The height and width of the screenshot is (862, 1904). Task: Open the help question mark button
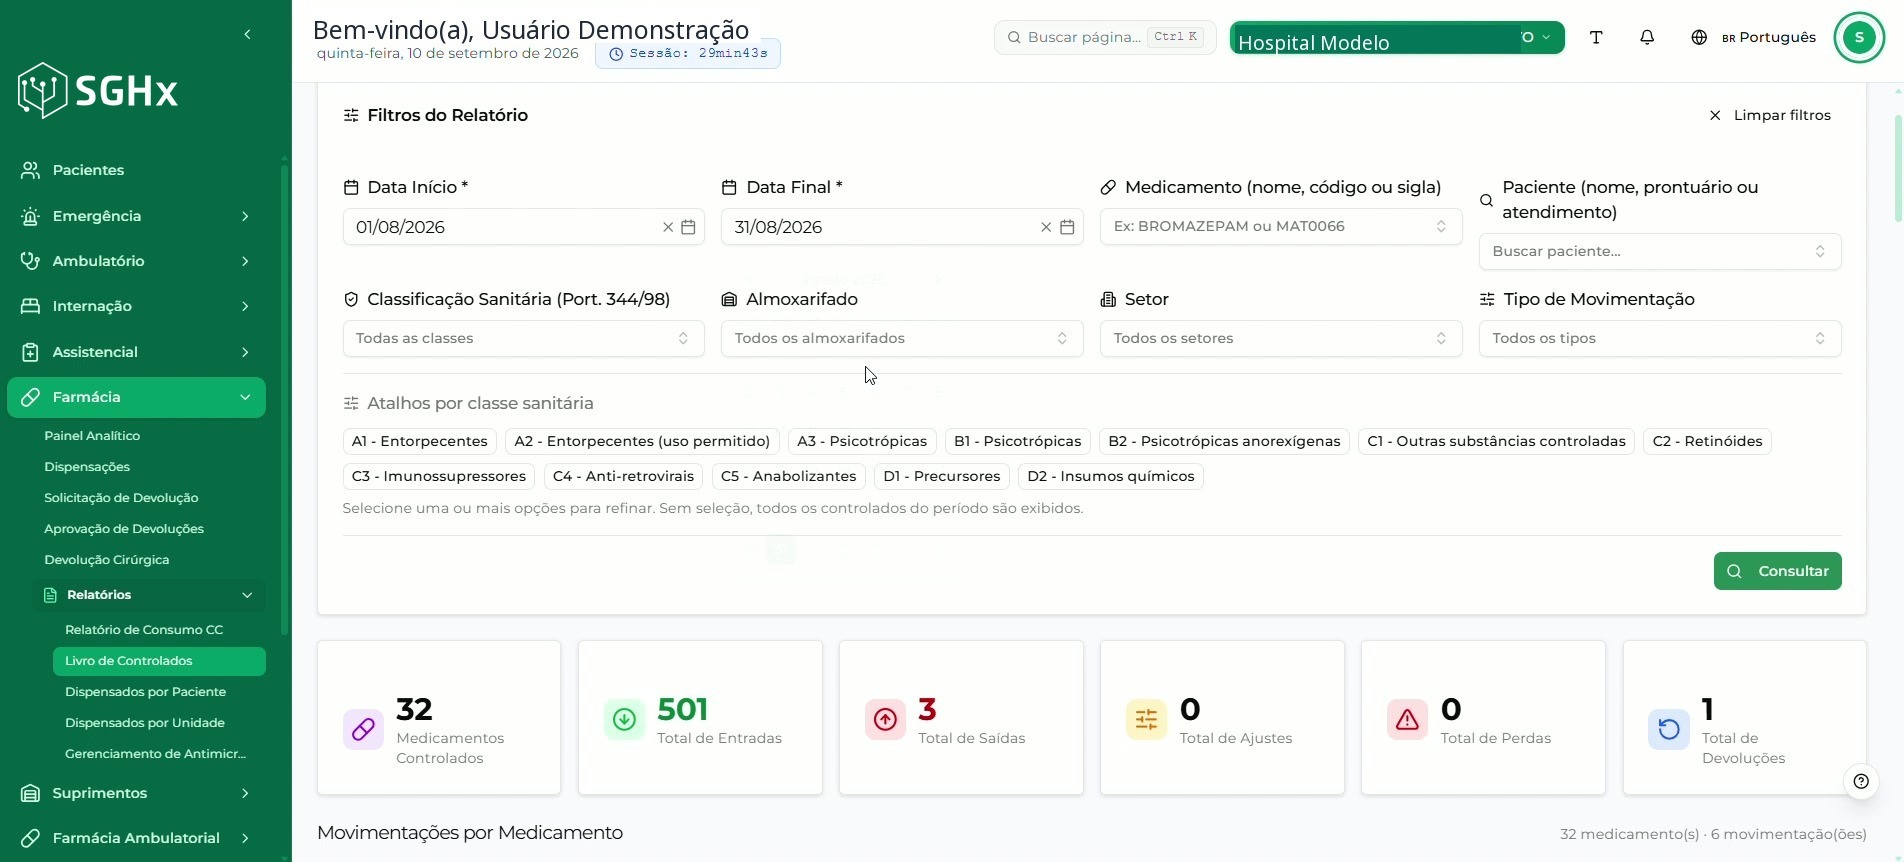[x=1861, y=781]
